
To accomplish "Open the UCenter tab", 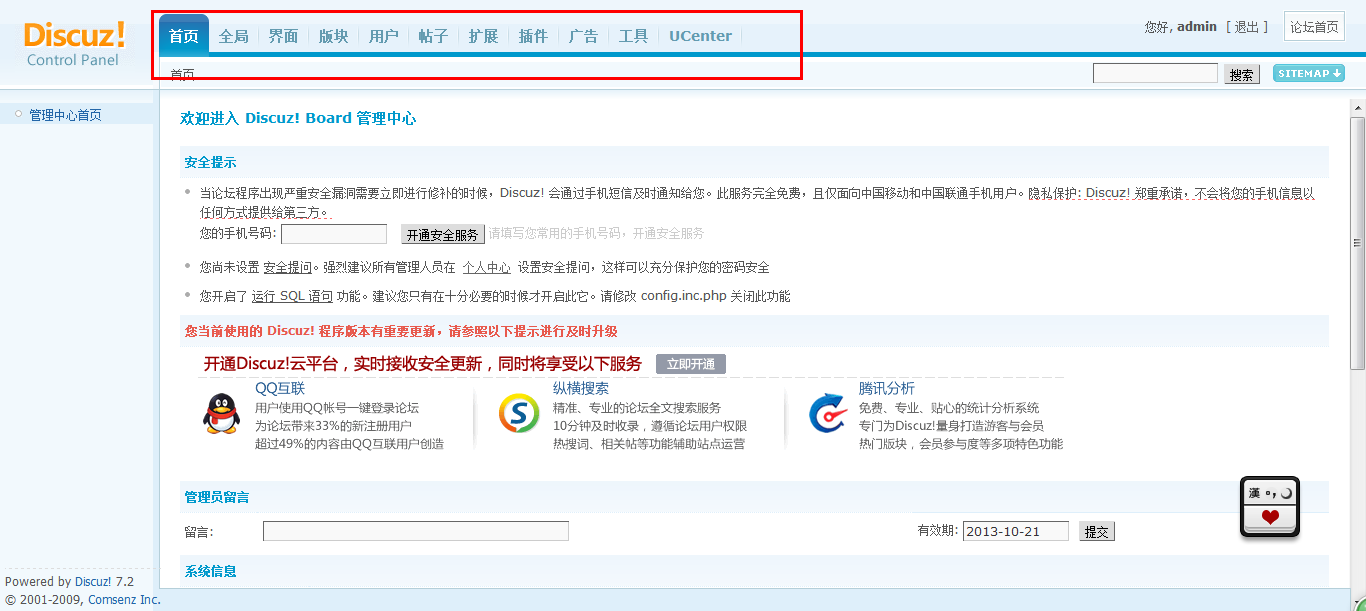I will click(701, 36).
